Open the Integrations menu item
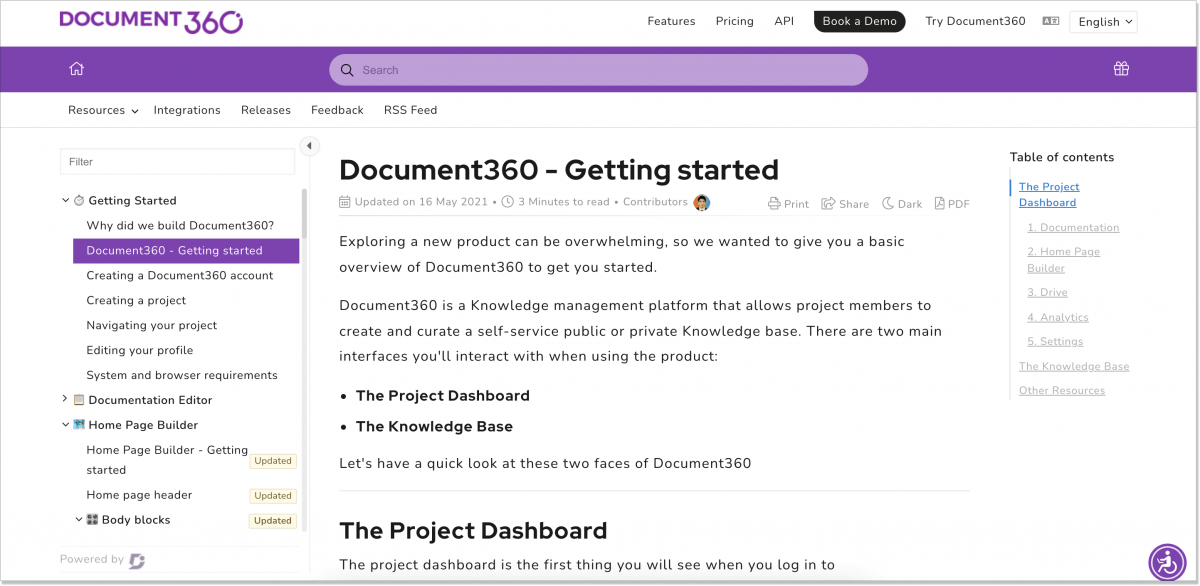 point(187,110)
